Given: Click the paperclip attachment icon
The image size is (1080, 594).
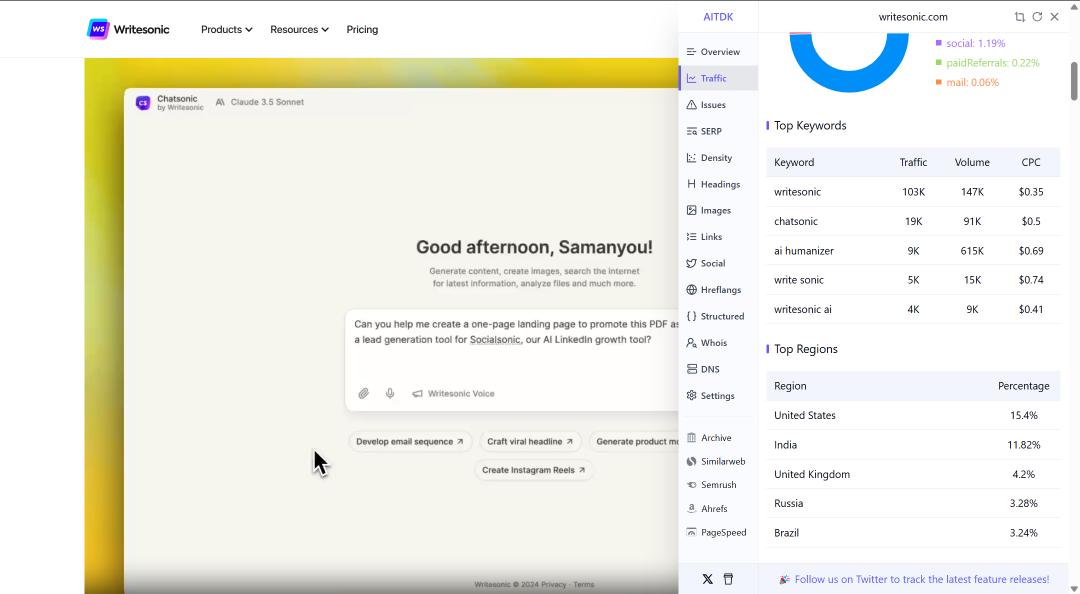Looking at the screenshot, I should coord(364,393).
